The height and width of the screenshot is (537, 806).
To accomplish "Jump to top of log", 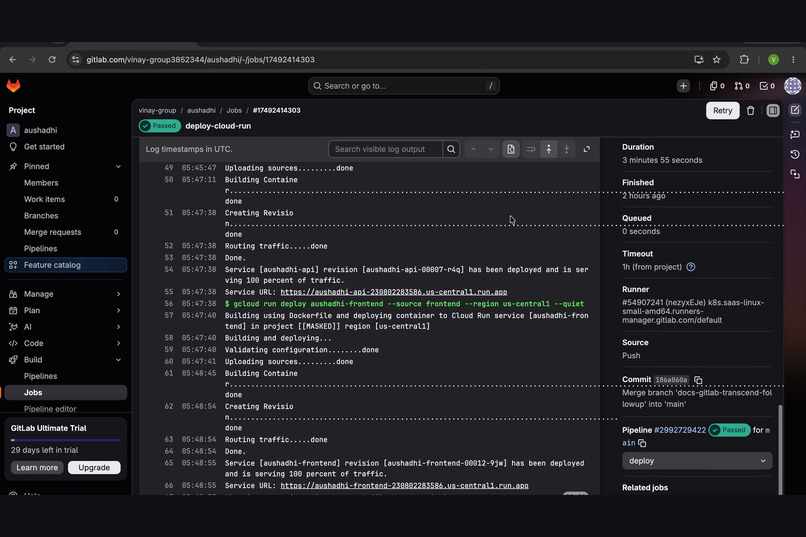I will [x=548, y=149].
